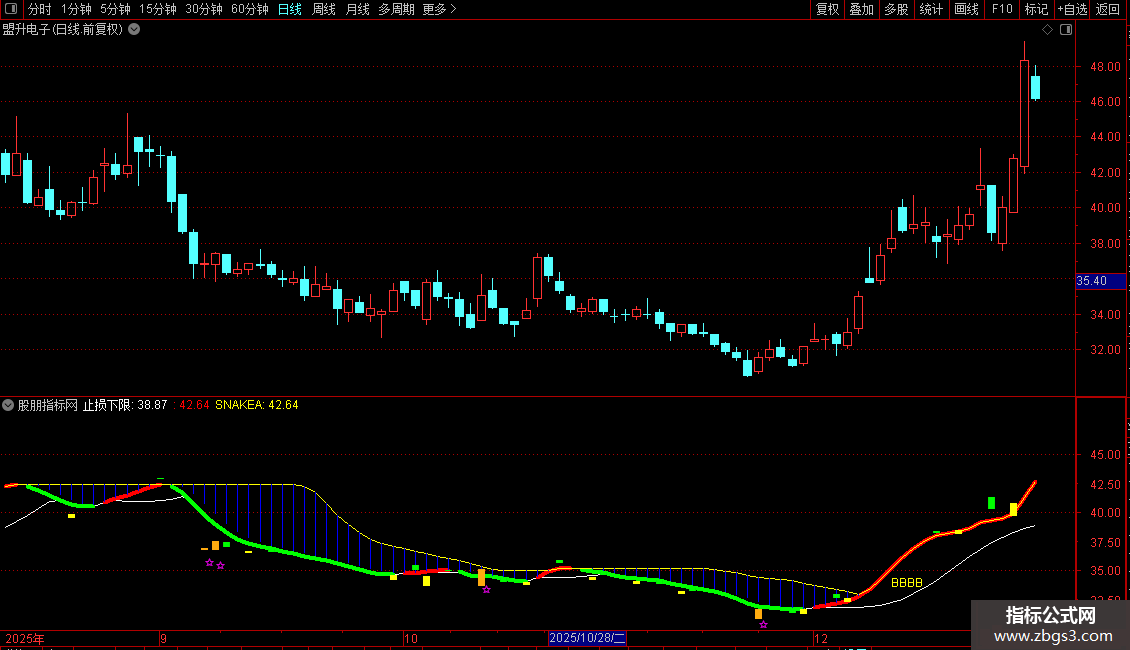Select the 2025/10/28 date marker

coord(587,638)
